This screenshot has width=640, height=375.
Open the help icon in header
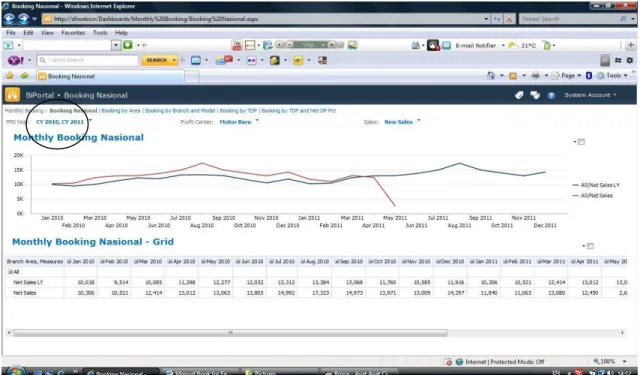[x=551, y=95]
